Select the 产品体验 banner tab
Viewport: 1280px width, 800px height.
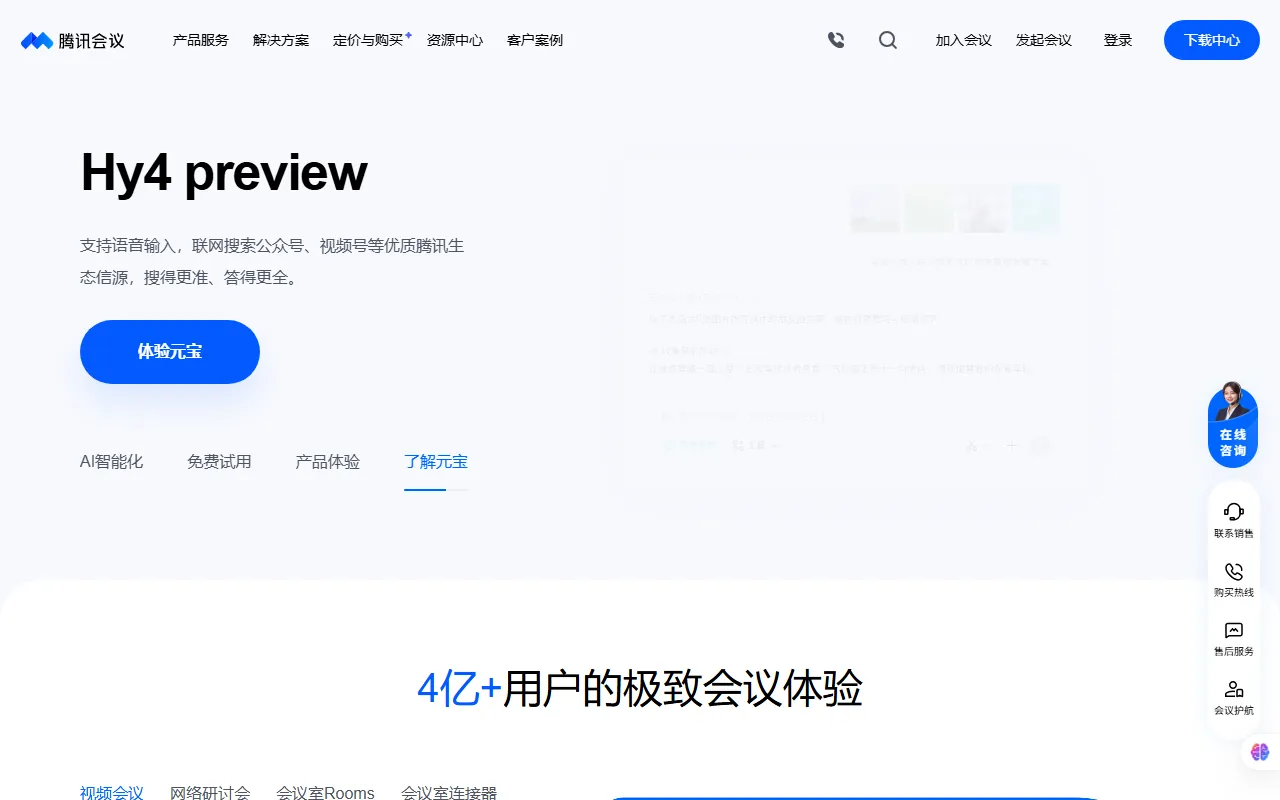pos(328,462)
